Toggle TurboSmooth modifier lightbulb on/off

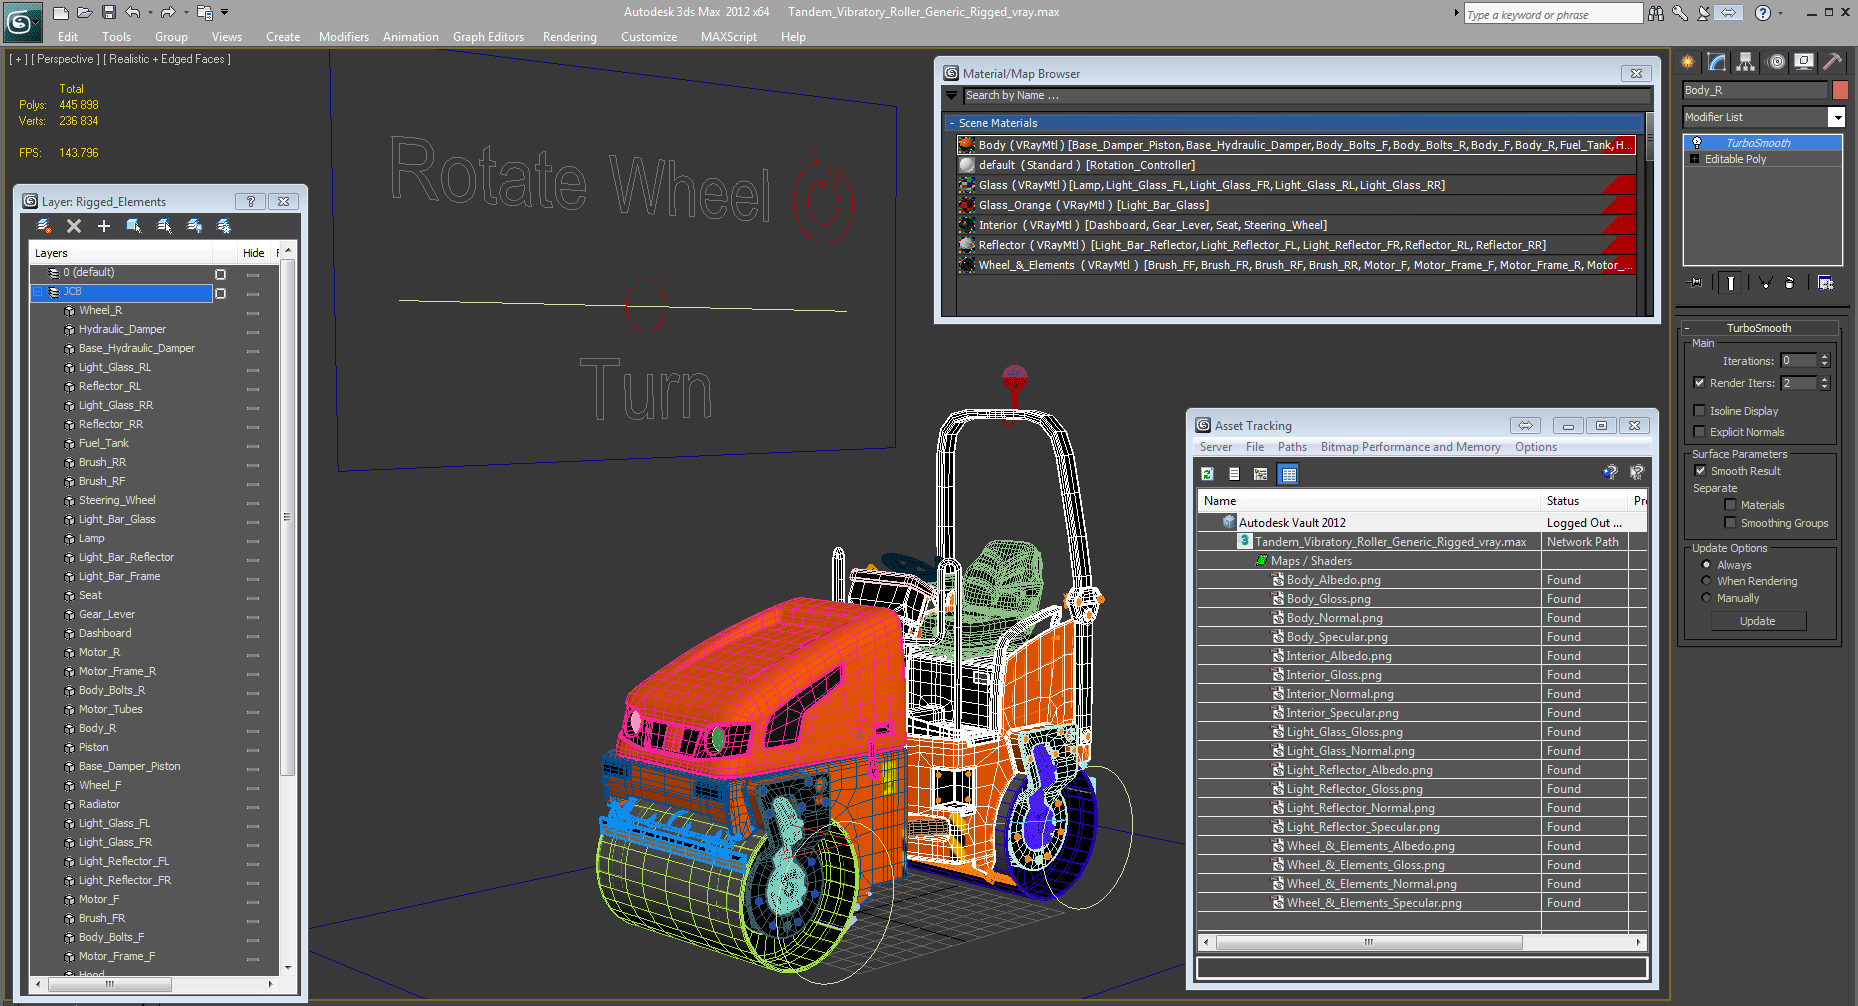pyautogui.click(x=1697, y=143)
